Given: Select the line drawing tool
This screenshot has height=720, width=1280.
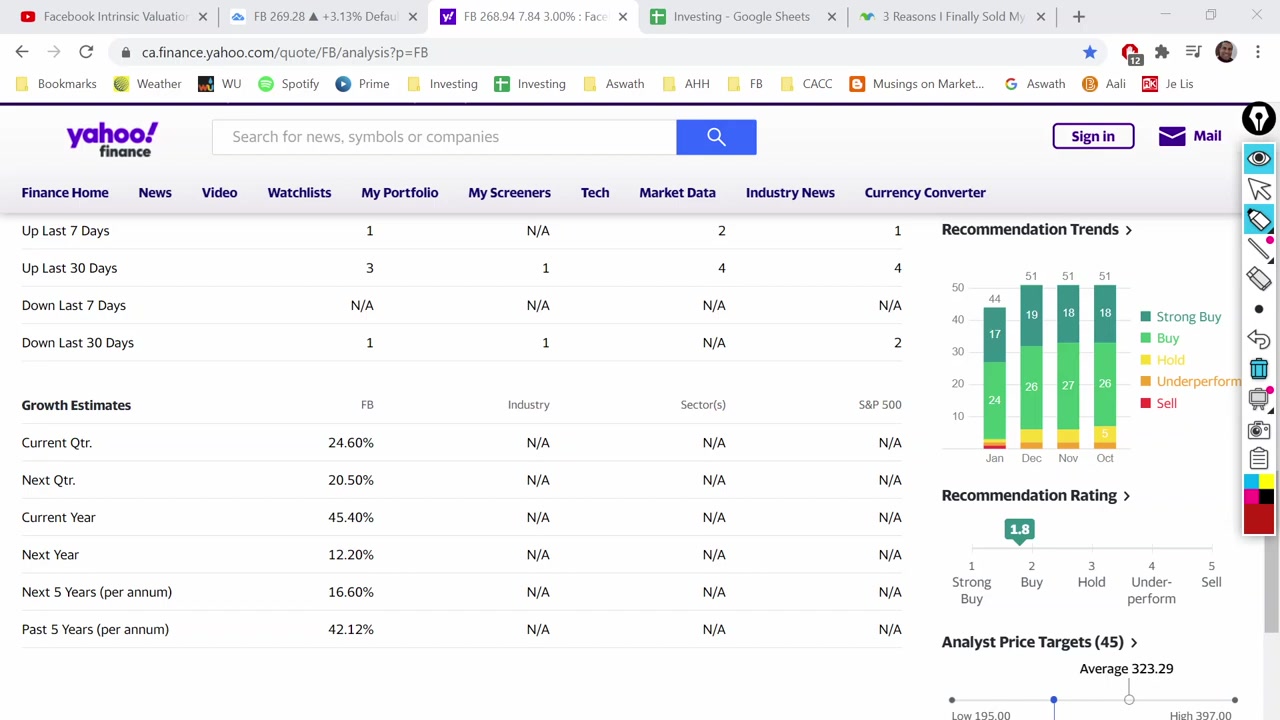Looking at the screenshot, I should point(1258,249).
